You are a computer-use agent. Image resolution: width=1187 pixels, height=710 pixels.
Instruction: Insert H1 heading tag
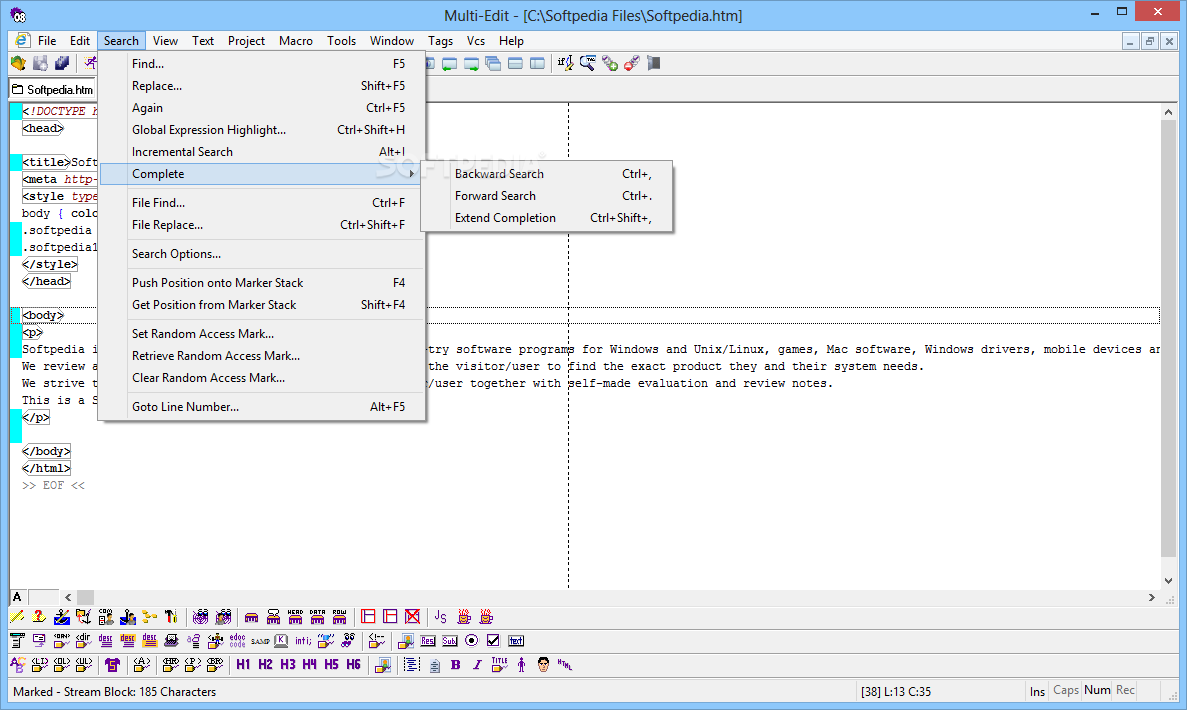tap(243, 664)
